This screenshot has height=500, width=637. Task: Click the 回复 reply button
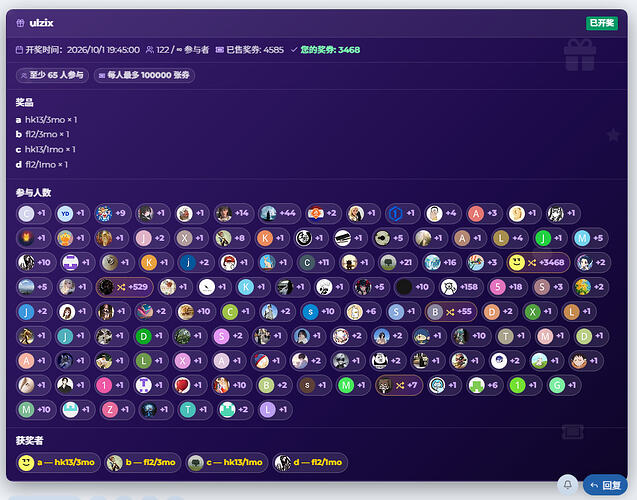(605, 485)
